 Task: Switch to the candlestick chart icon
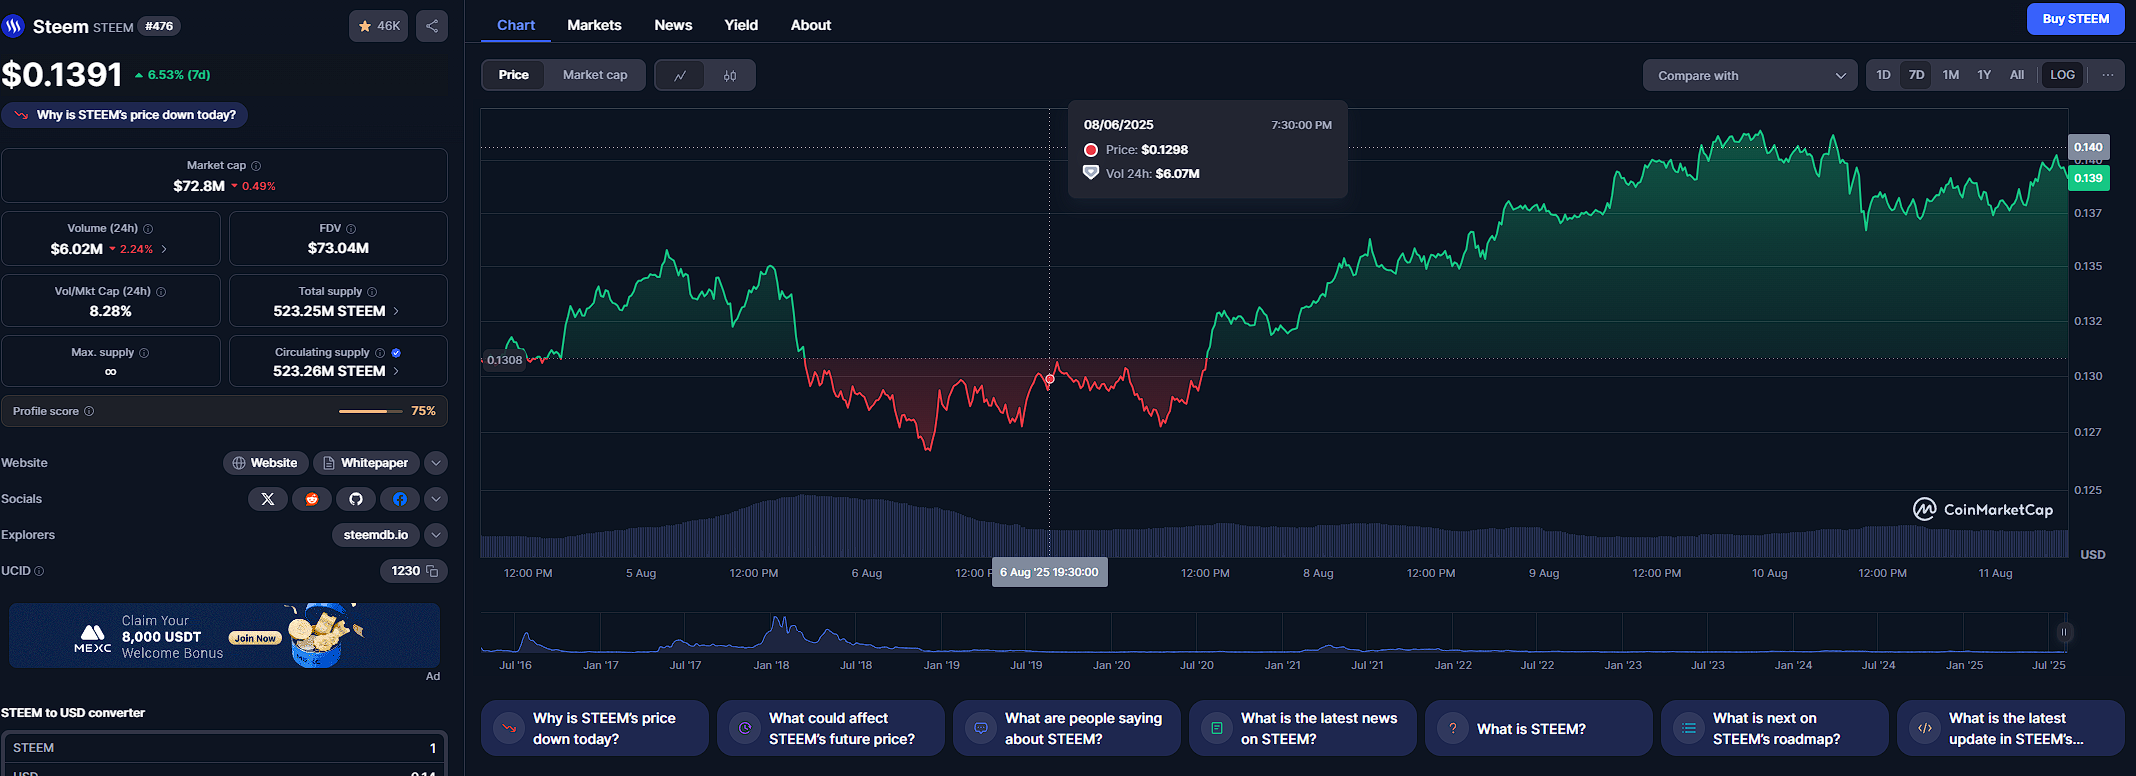730,75
